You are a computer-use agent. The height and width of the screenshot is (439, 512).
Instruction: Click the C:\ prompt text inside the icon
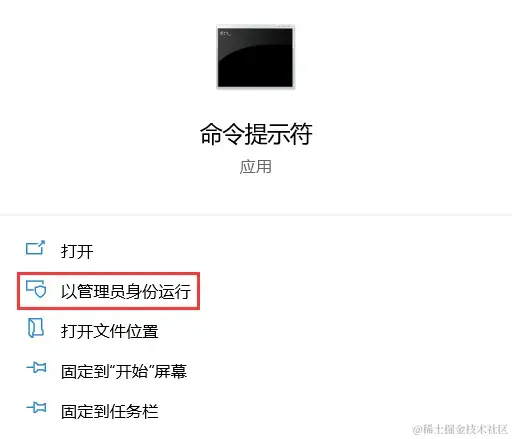(225, 33)
